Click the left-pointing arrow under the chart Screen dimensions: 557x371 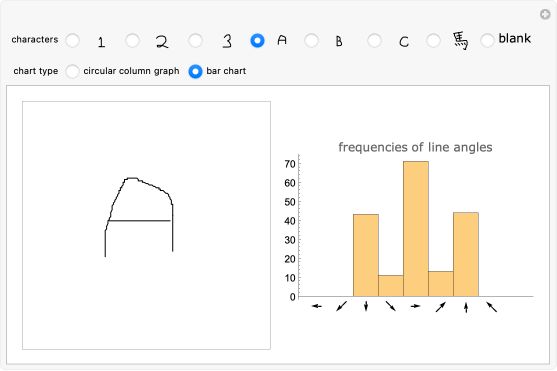tap(317, 306)
